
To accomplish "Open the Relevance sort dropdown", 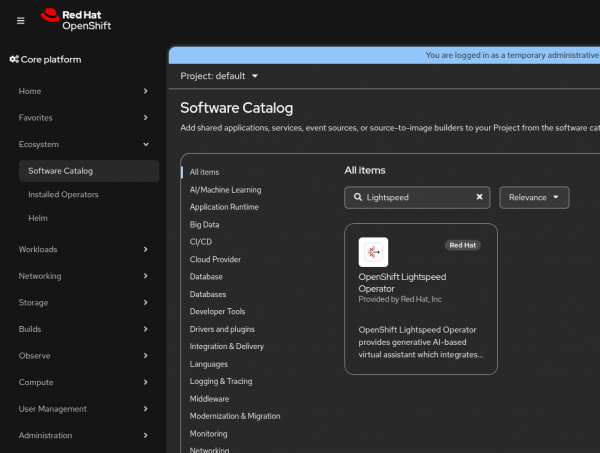I will coord(534,197).
